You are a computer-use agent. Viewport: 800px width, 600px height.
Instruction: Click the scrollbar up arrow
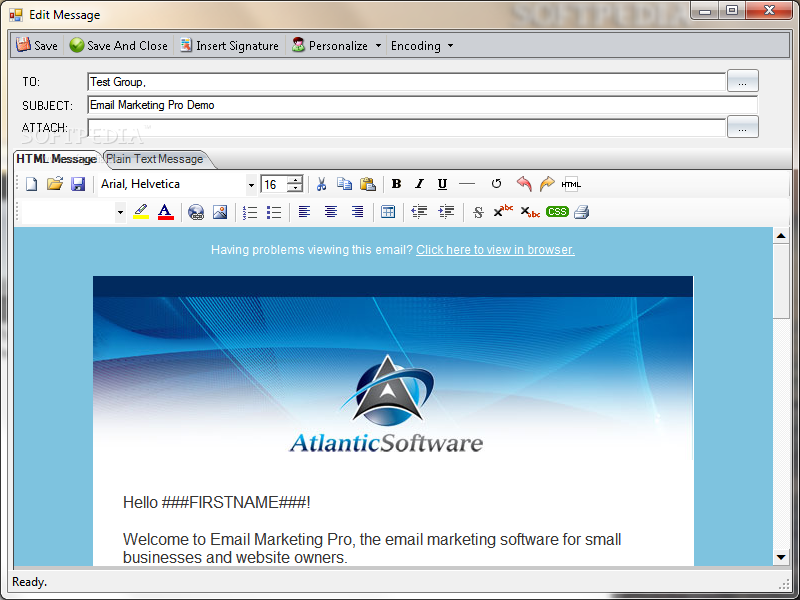(781, 236)
